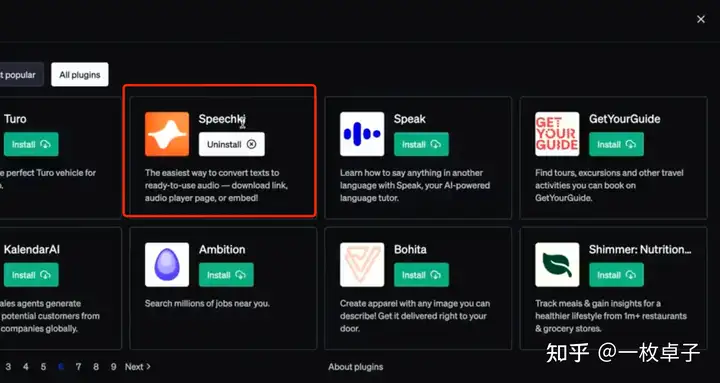Click the Shimmer: Nutrition plugin title
This screenshot has width=720, height=383.
640,249
